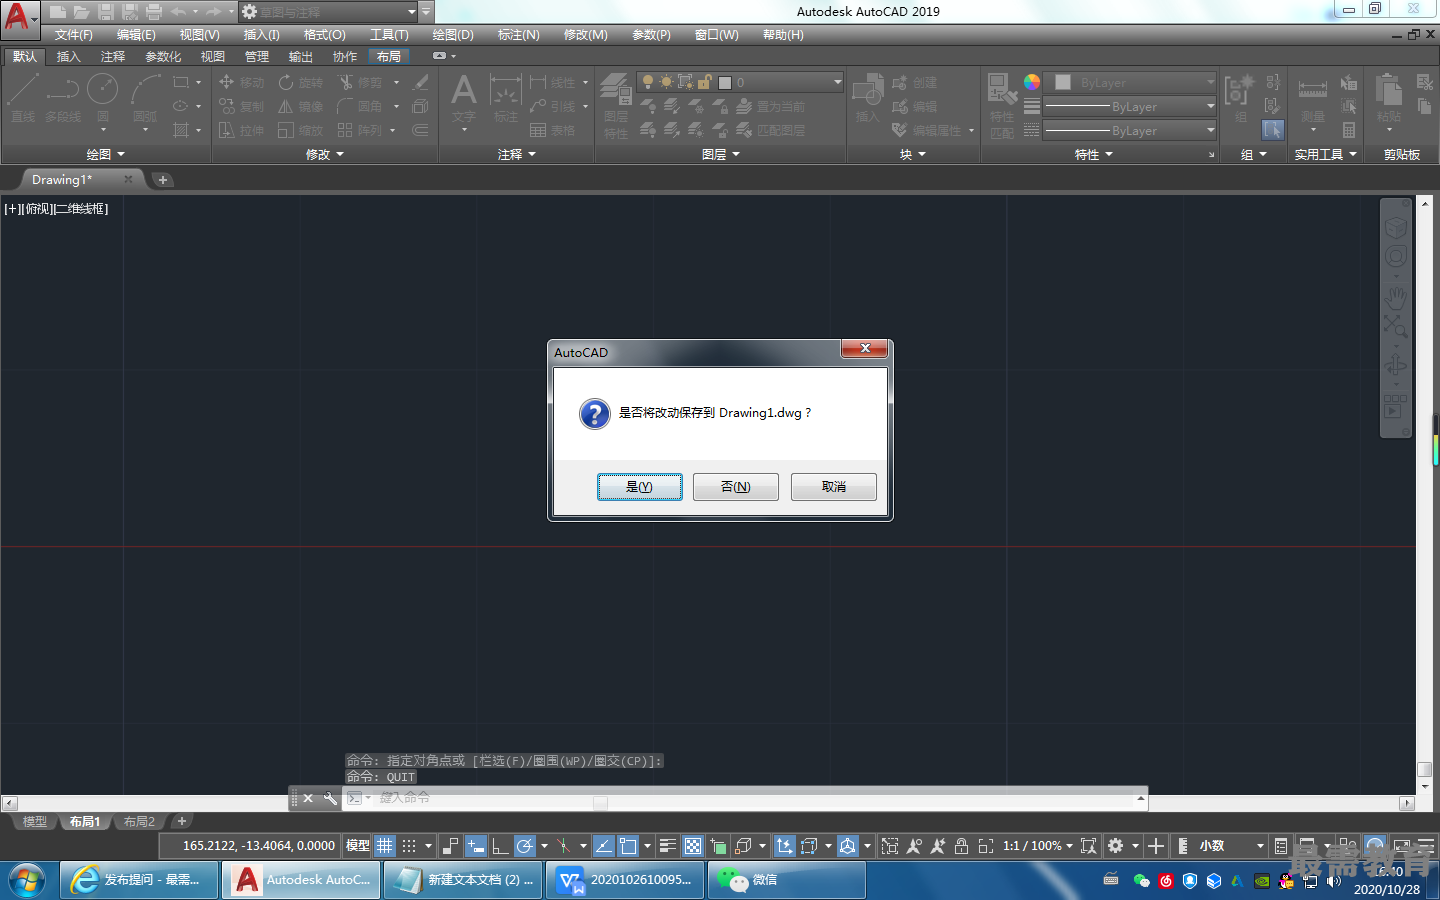Expand the 特性 panel
Screen dimensions: 1440x900
click(1094, 154)
